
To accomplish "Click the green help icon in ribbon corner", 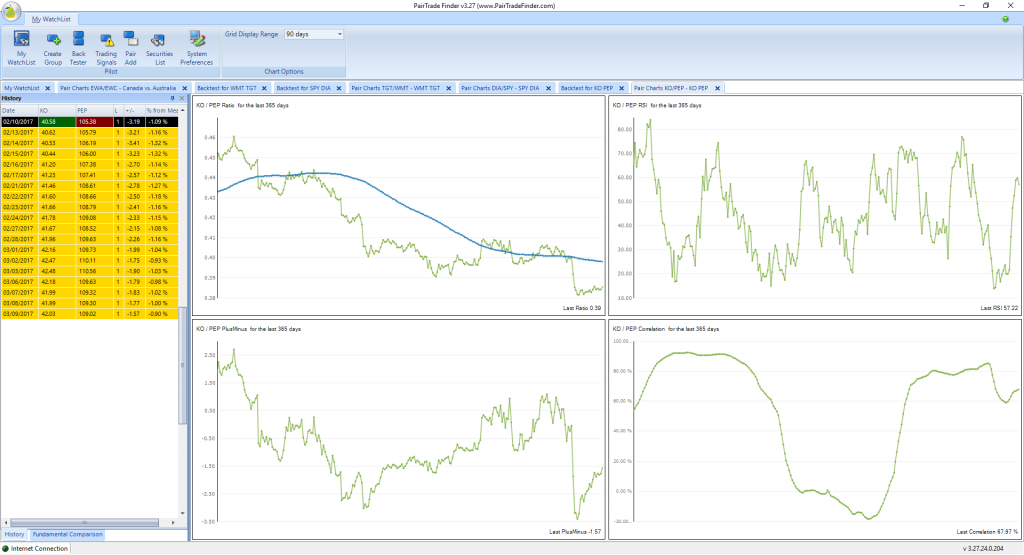I will [x=1005, y=19].
